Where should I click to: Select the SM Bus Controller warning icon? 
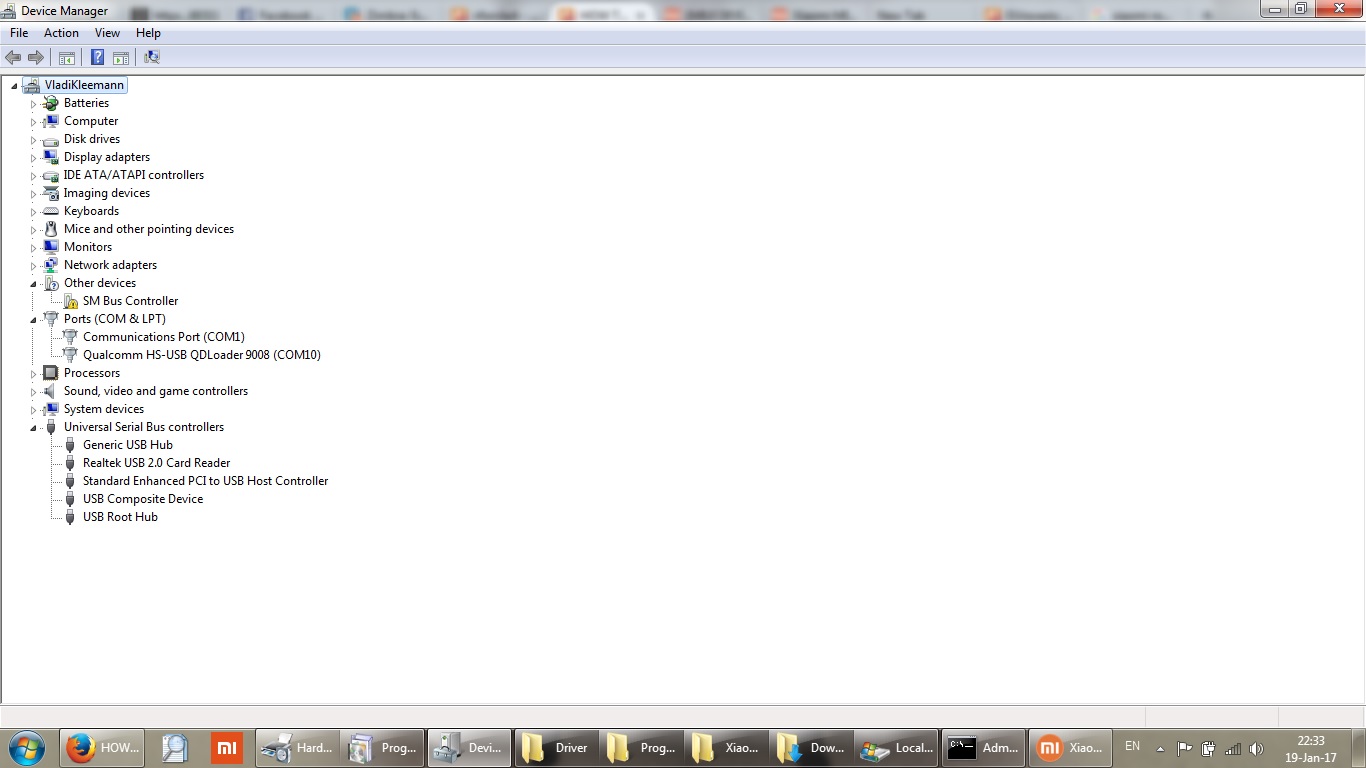pos(70,301)
